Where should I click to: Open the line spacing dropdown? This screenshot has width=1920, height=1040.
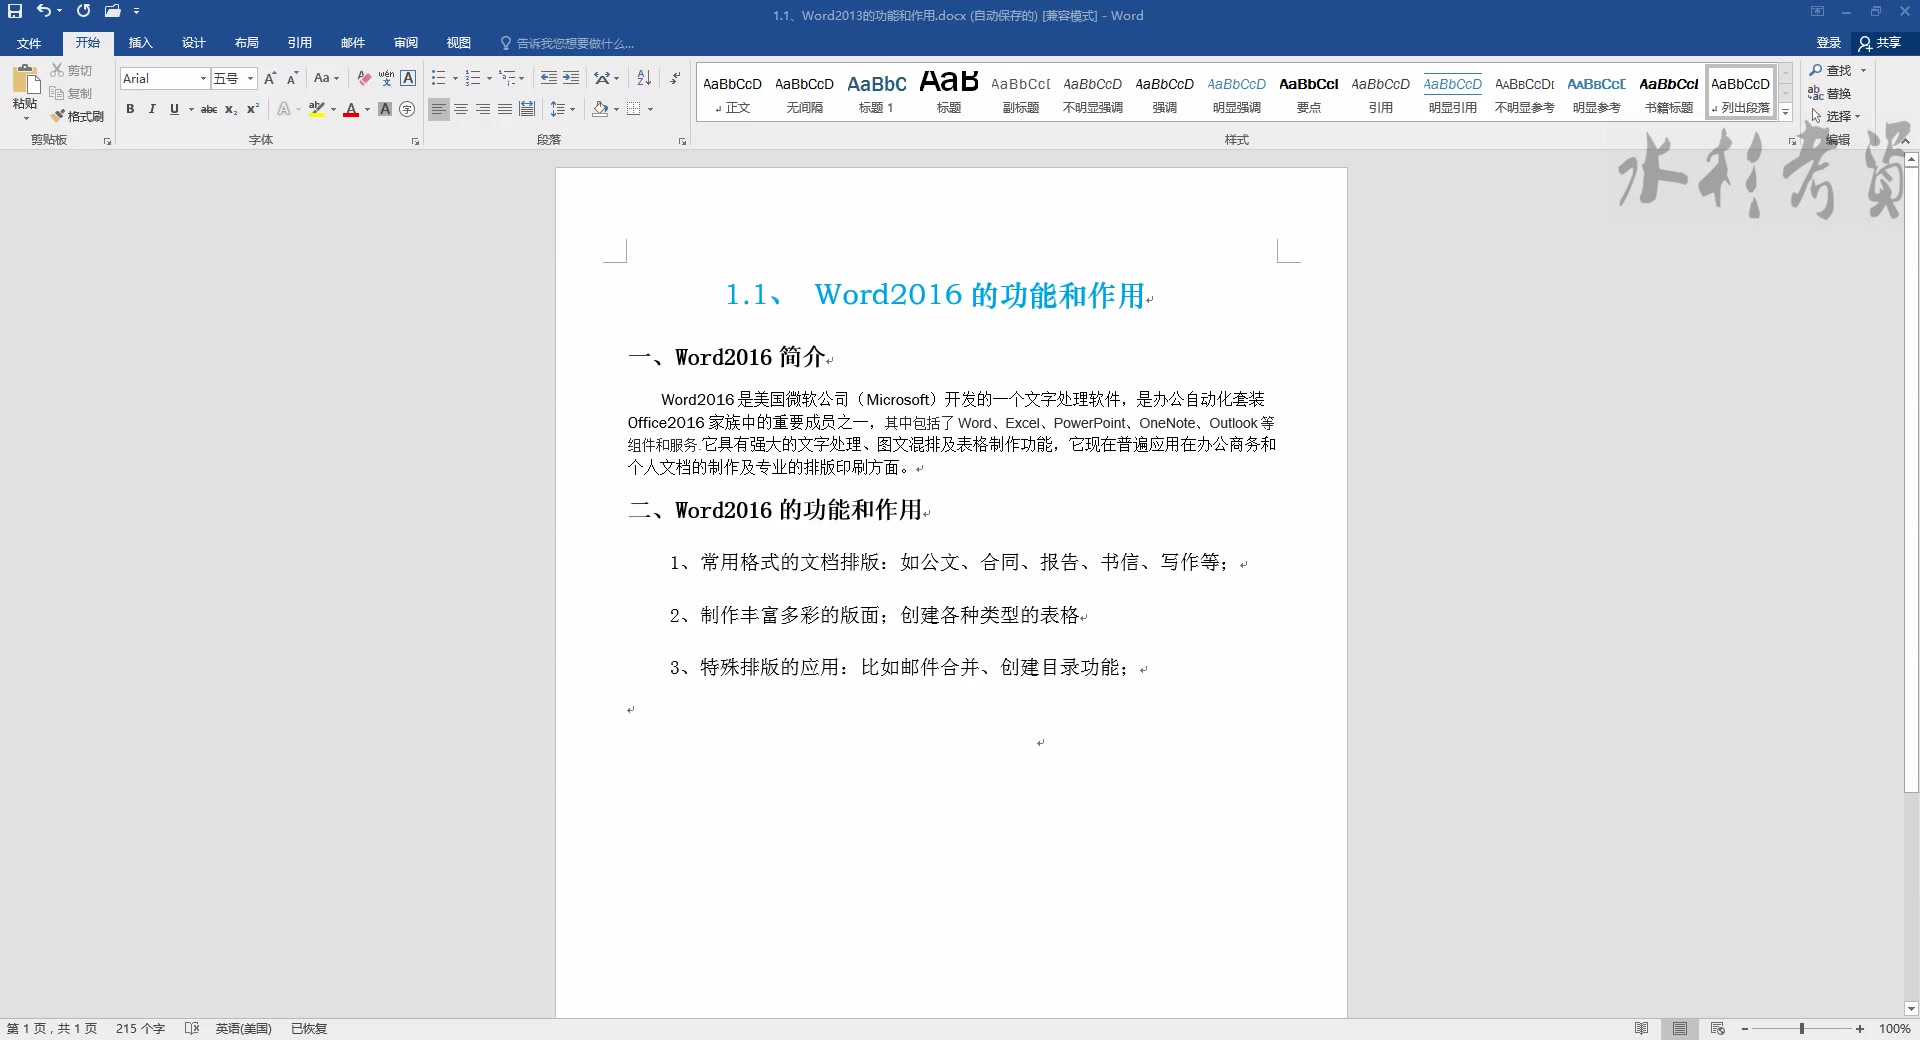click(x=563, y=109)
